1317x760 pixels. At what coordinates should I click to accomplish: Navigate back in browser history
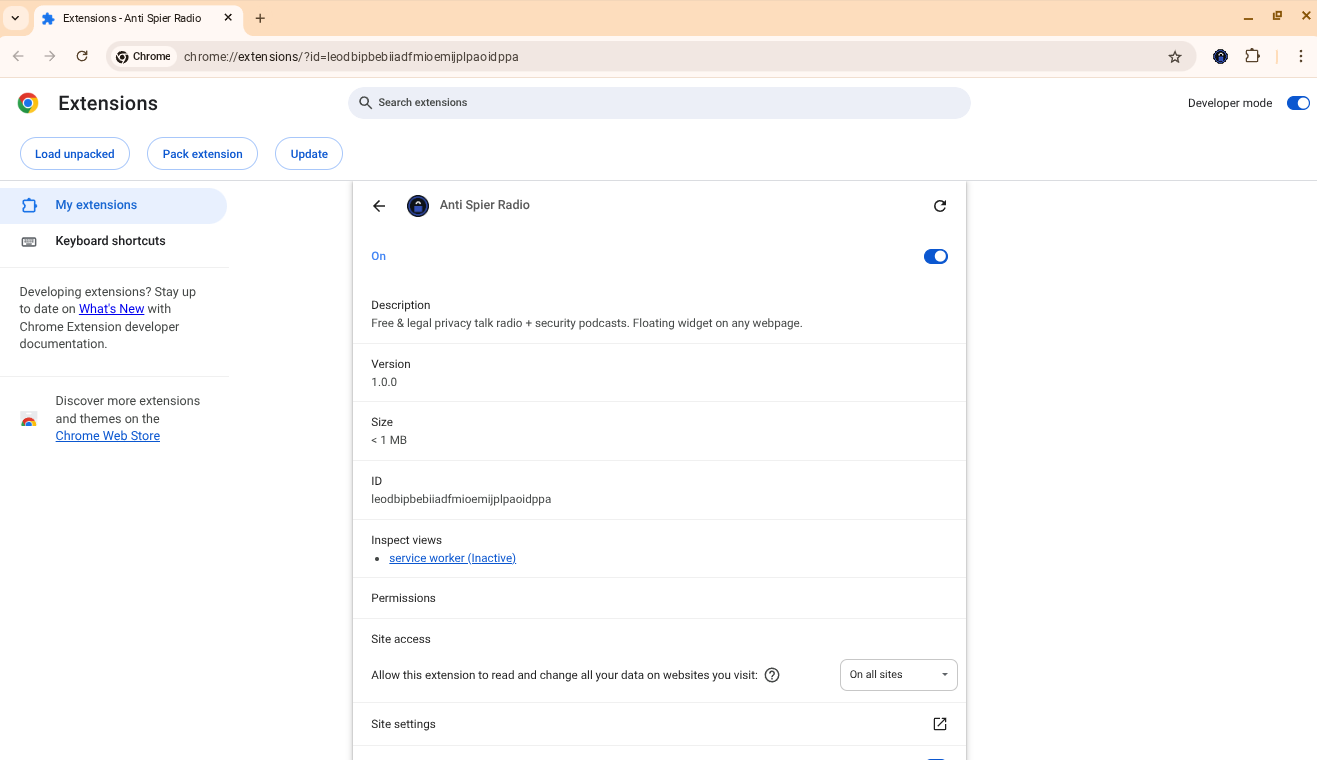point(18,57)
